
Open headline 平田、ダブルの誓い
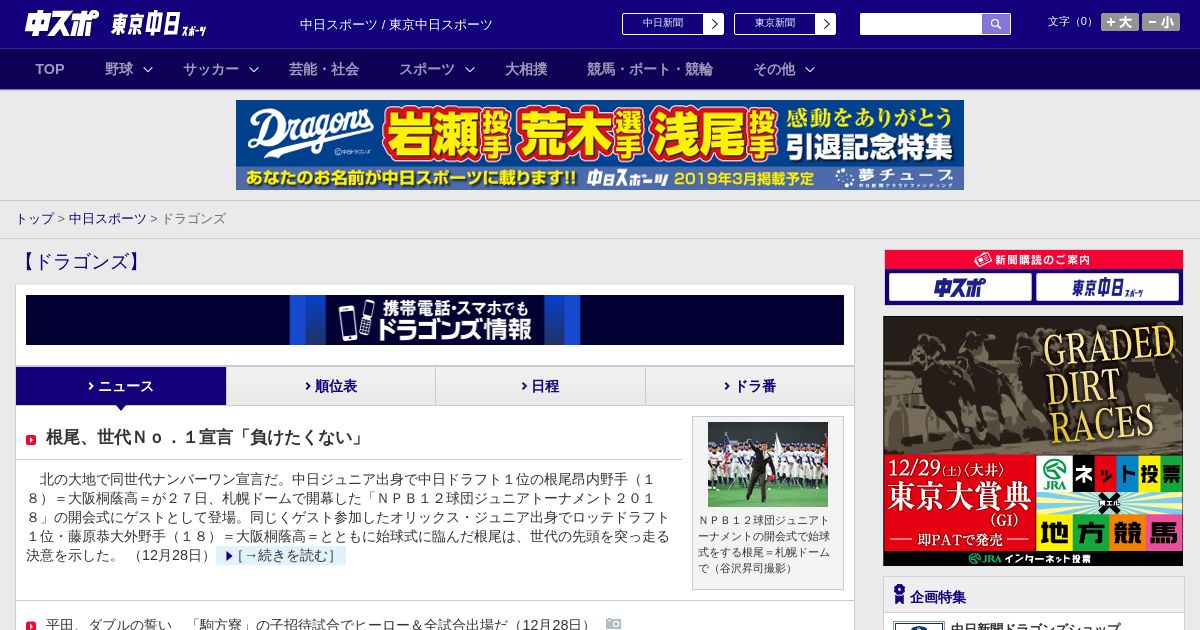point(319,625)
